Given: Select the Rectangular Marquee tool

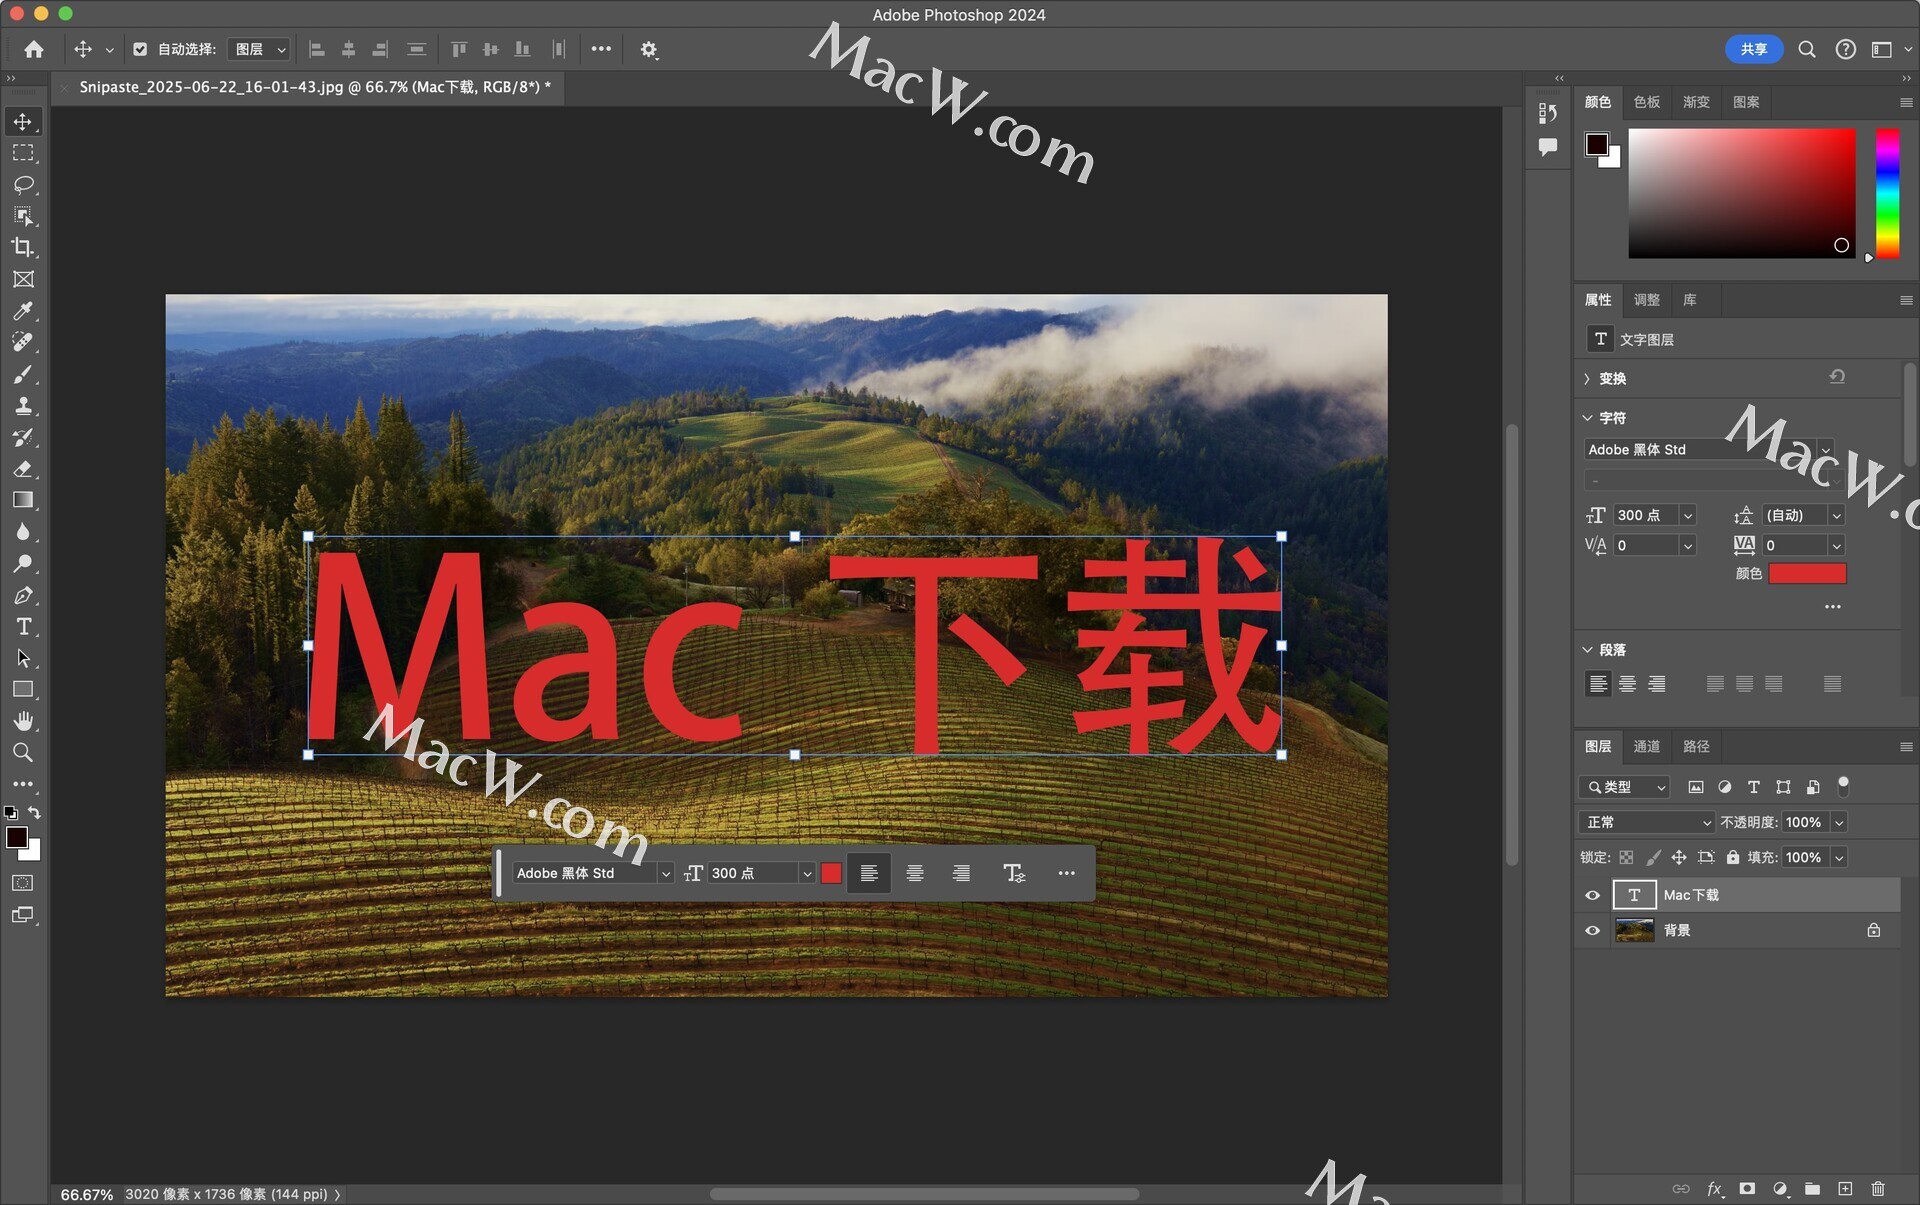Looking at the screenshot, I should (23, 153).
